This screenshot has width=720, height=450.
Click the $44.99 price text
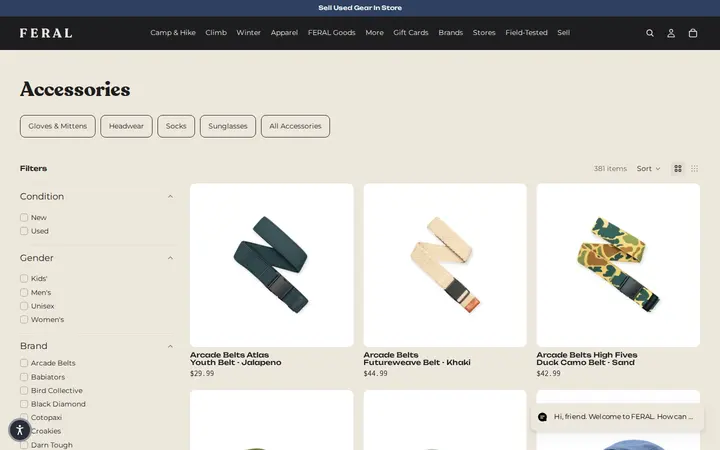point(375,374)
